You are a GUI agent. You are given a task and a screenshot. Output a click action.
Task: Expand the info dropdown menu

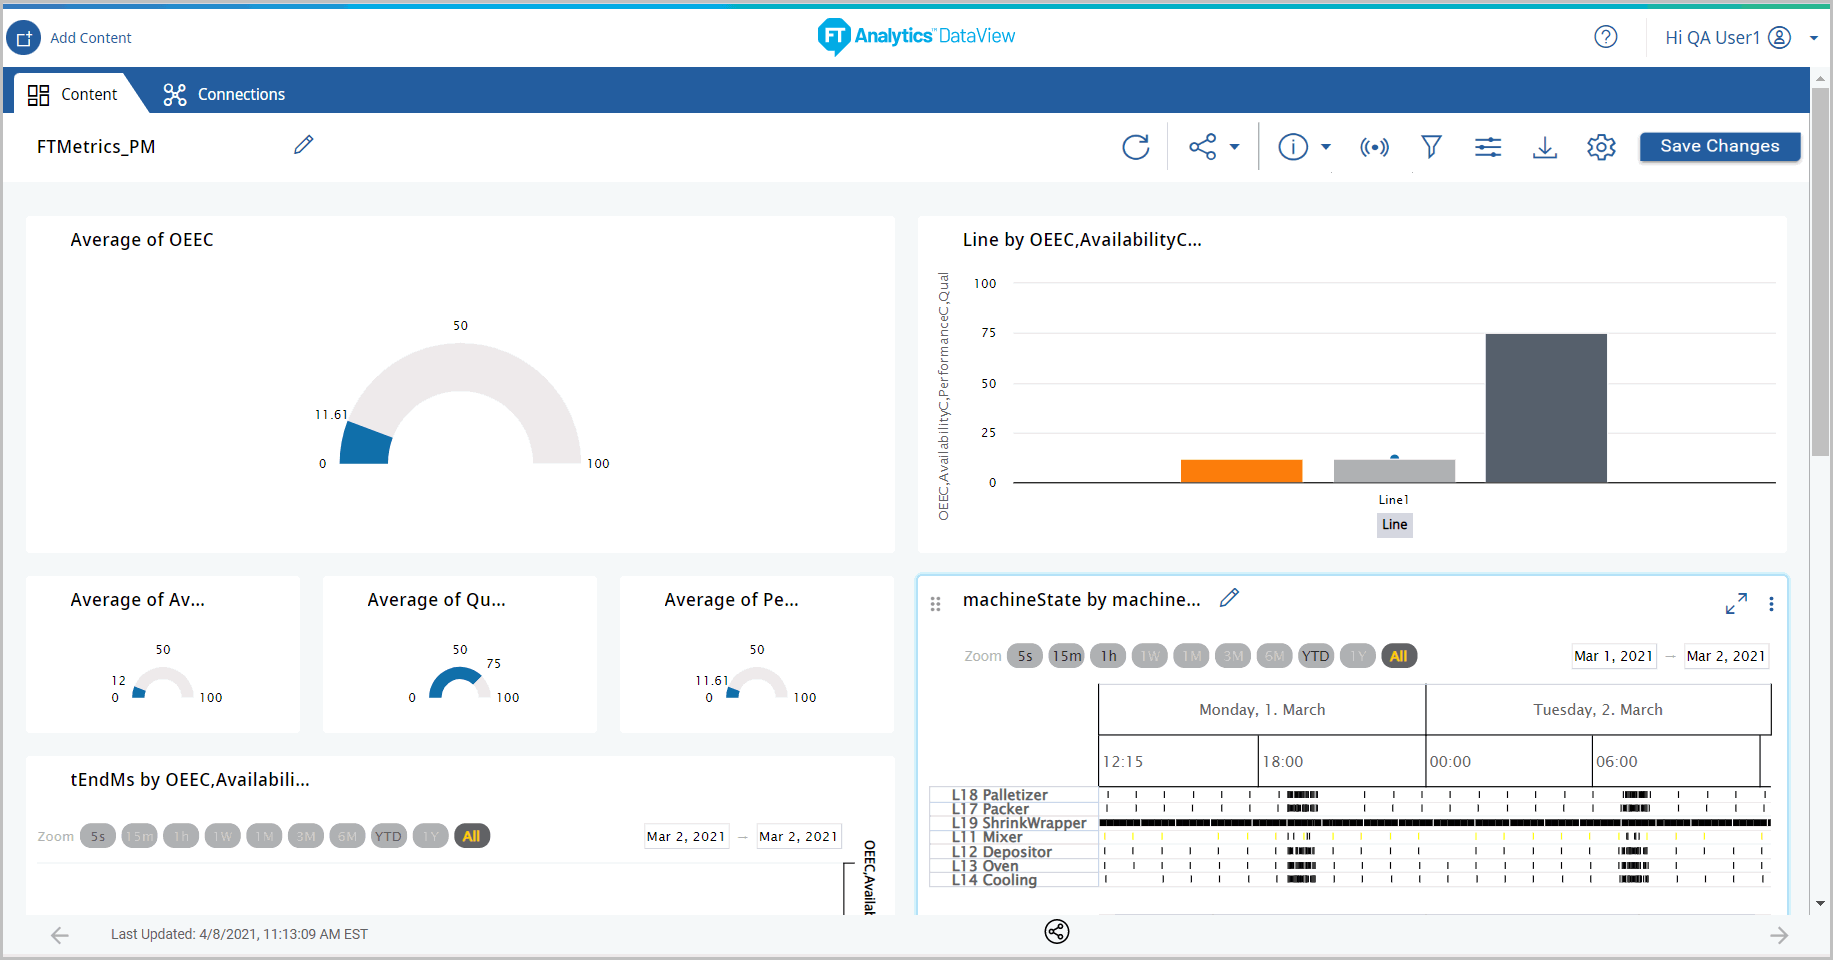point(1326,147)
